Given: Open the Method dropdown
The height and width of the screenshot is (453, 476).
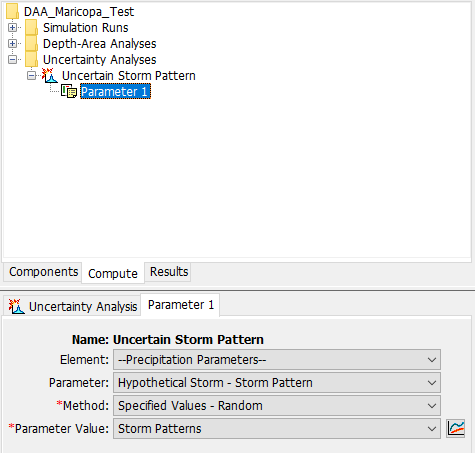Looking at the screenshot, I should click(x=277, y=406).
